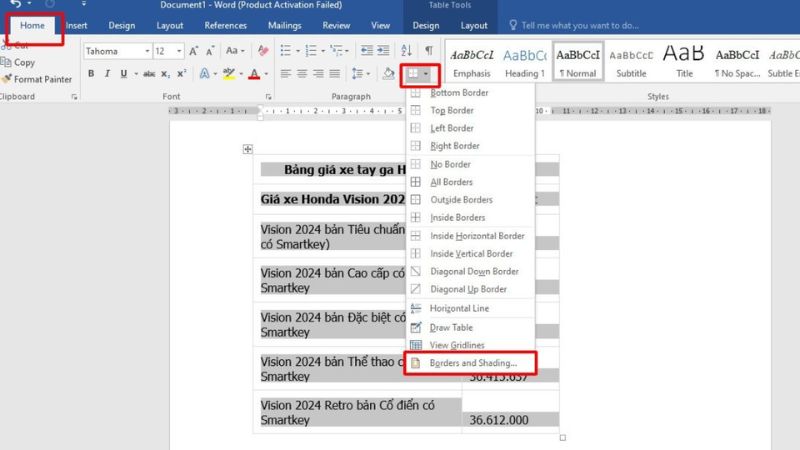
Task: Click the Clear All Formatting icon
Action: 264,50
